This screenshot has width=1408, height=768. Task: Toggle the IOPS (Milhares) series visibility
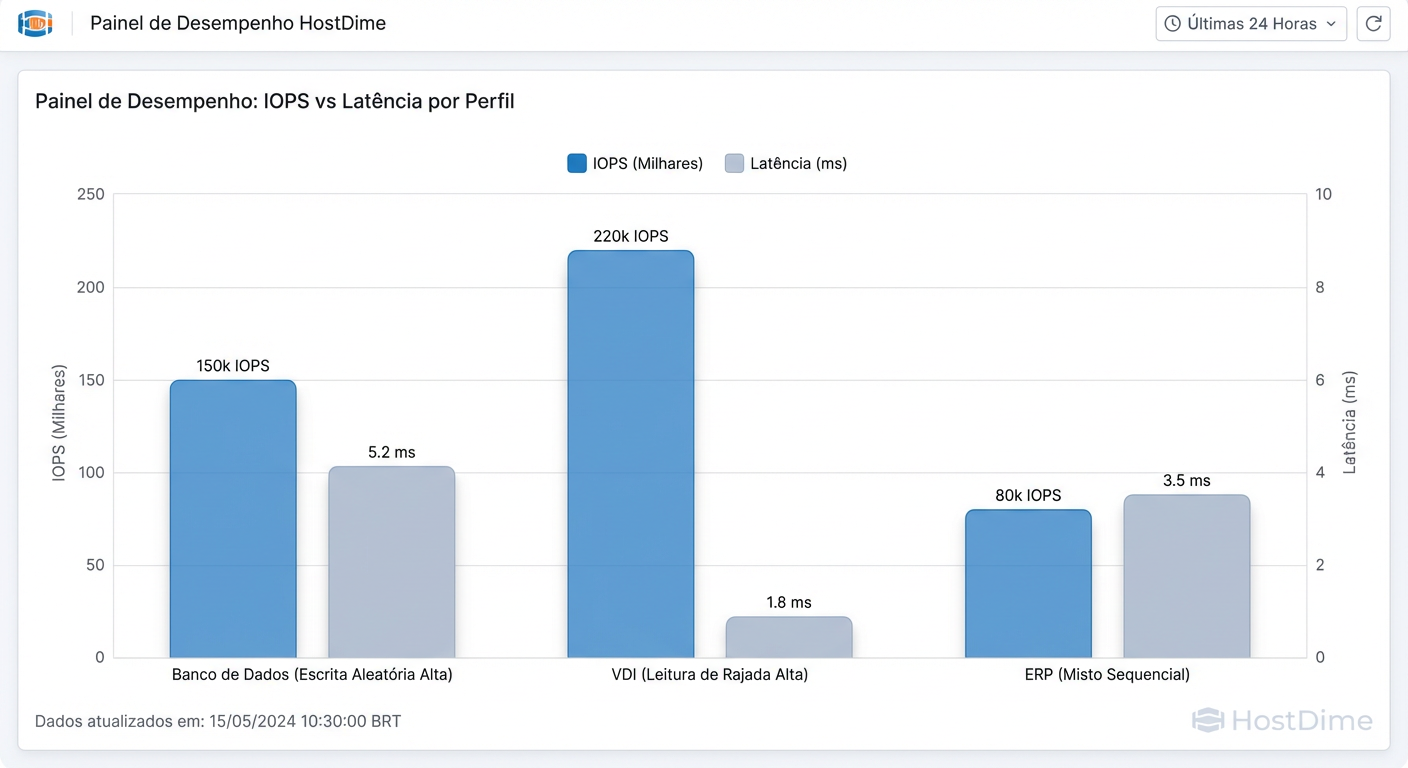coord(635,163)
